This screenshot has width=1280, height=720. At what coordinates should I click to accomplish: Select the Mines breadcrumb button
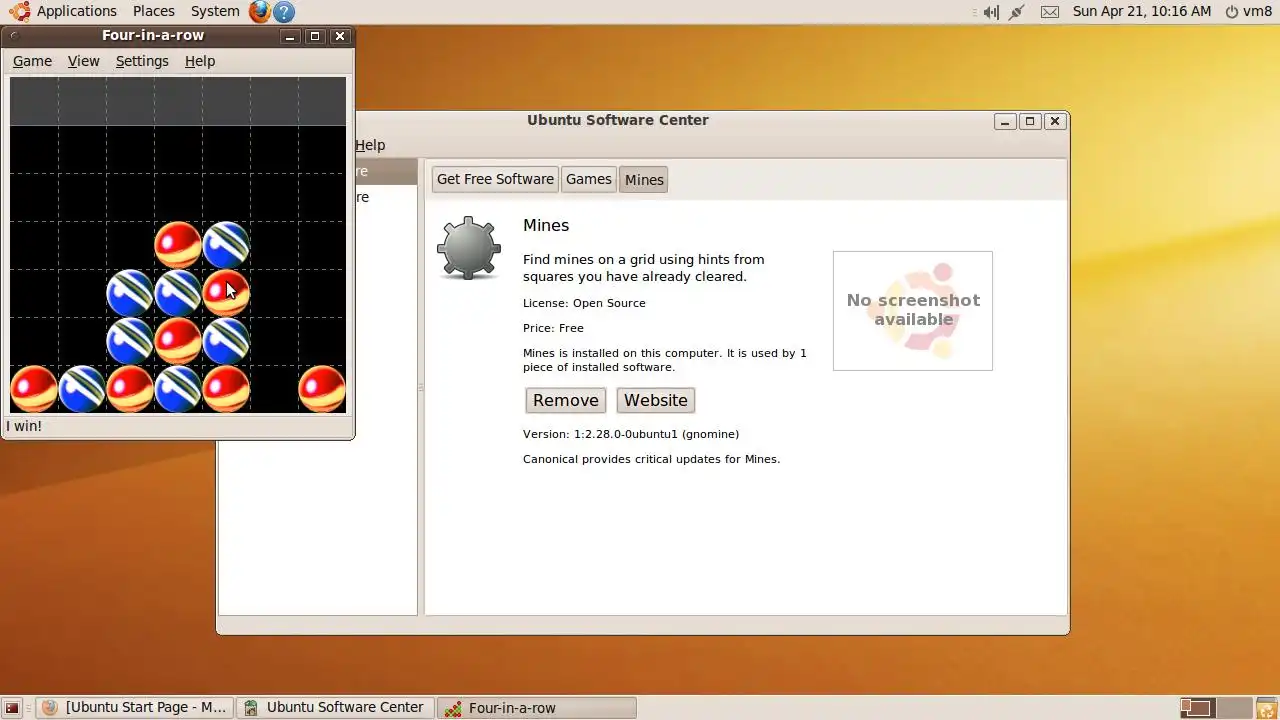tap(644, 180)
